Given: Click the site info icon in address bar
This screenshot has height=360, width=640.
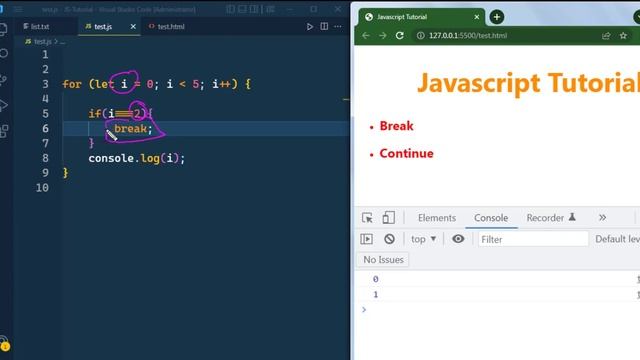Looking at the screenshot, I should [x=420, y=36].
